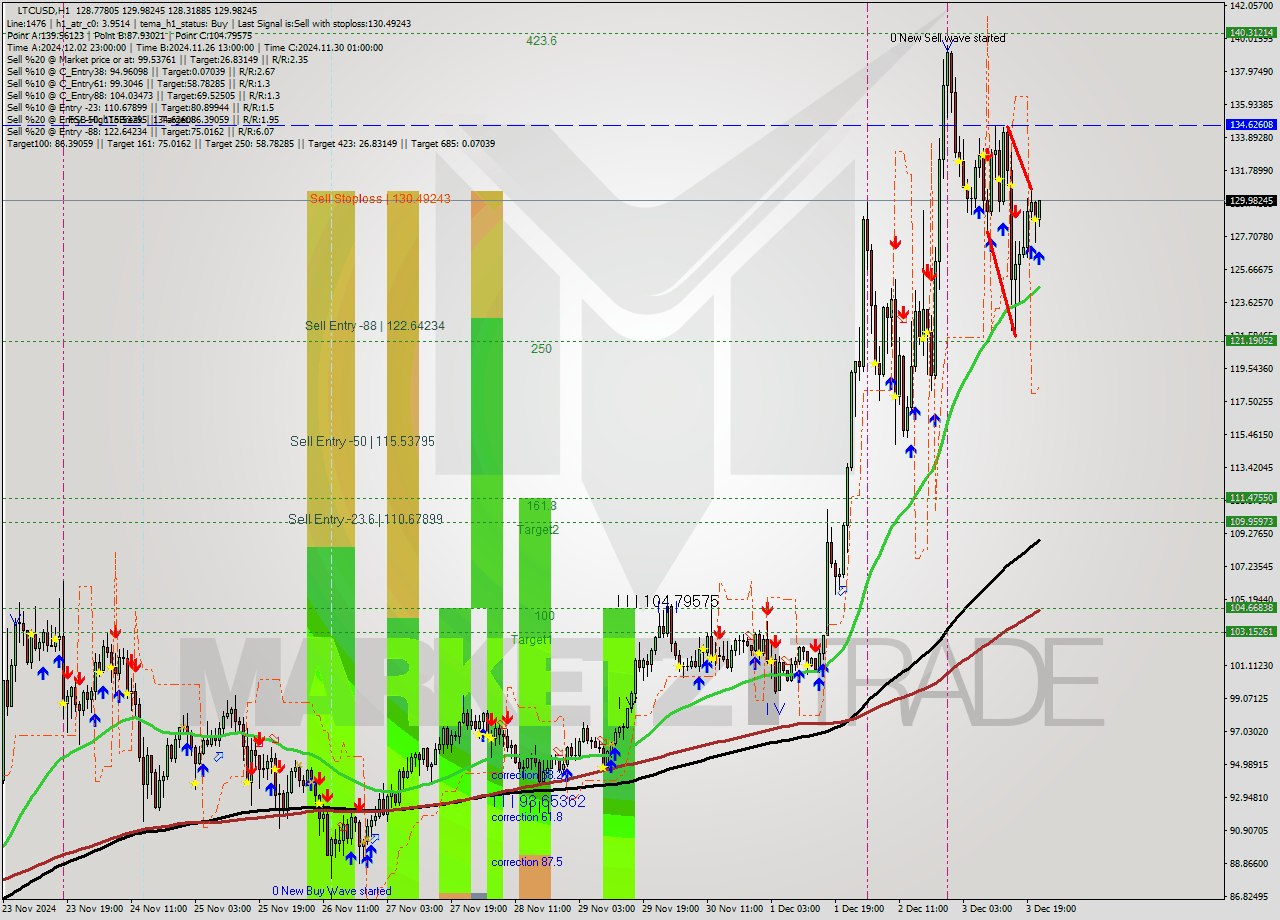The height and width of the screenshot is (920, 1280).
Task: Select the Target100: 86.39059 targets line
Action: click(x=251, y=143)
